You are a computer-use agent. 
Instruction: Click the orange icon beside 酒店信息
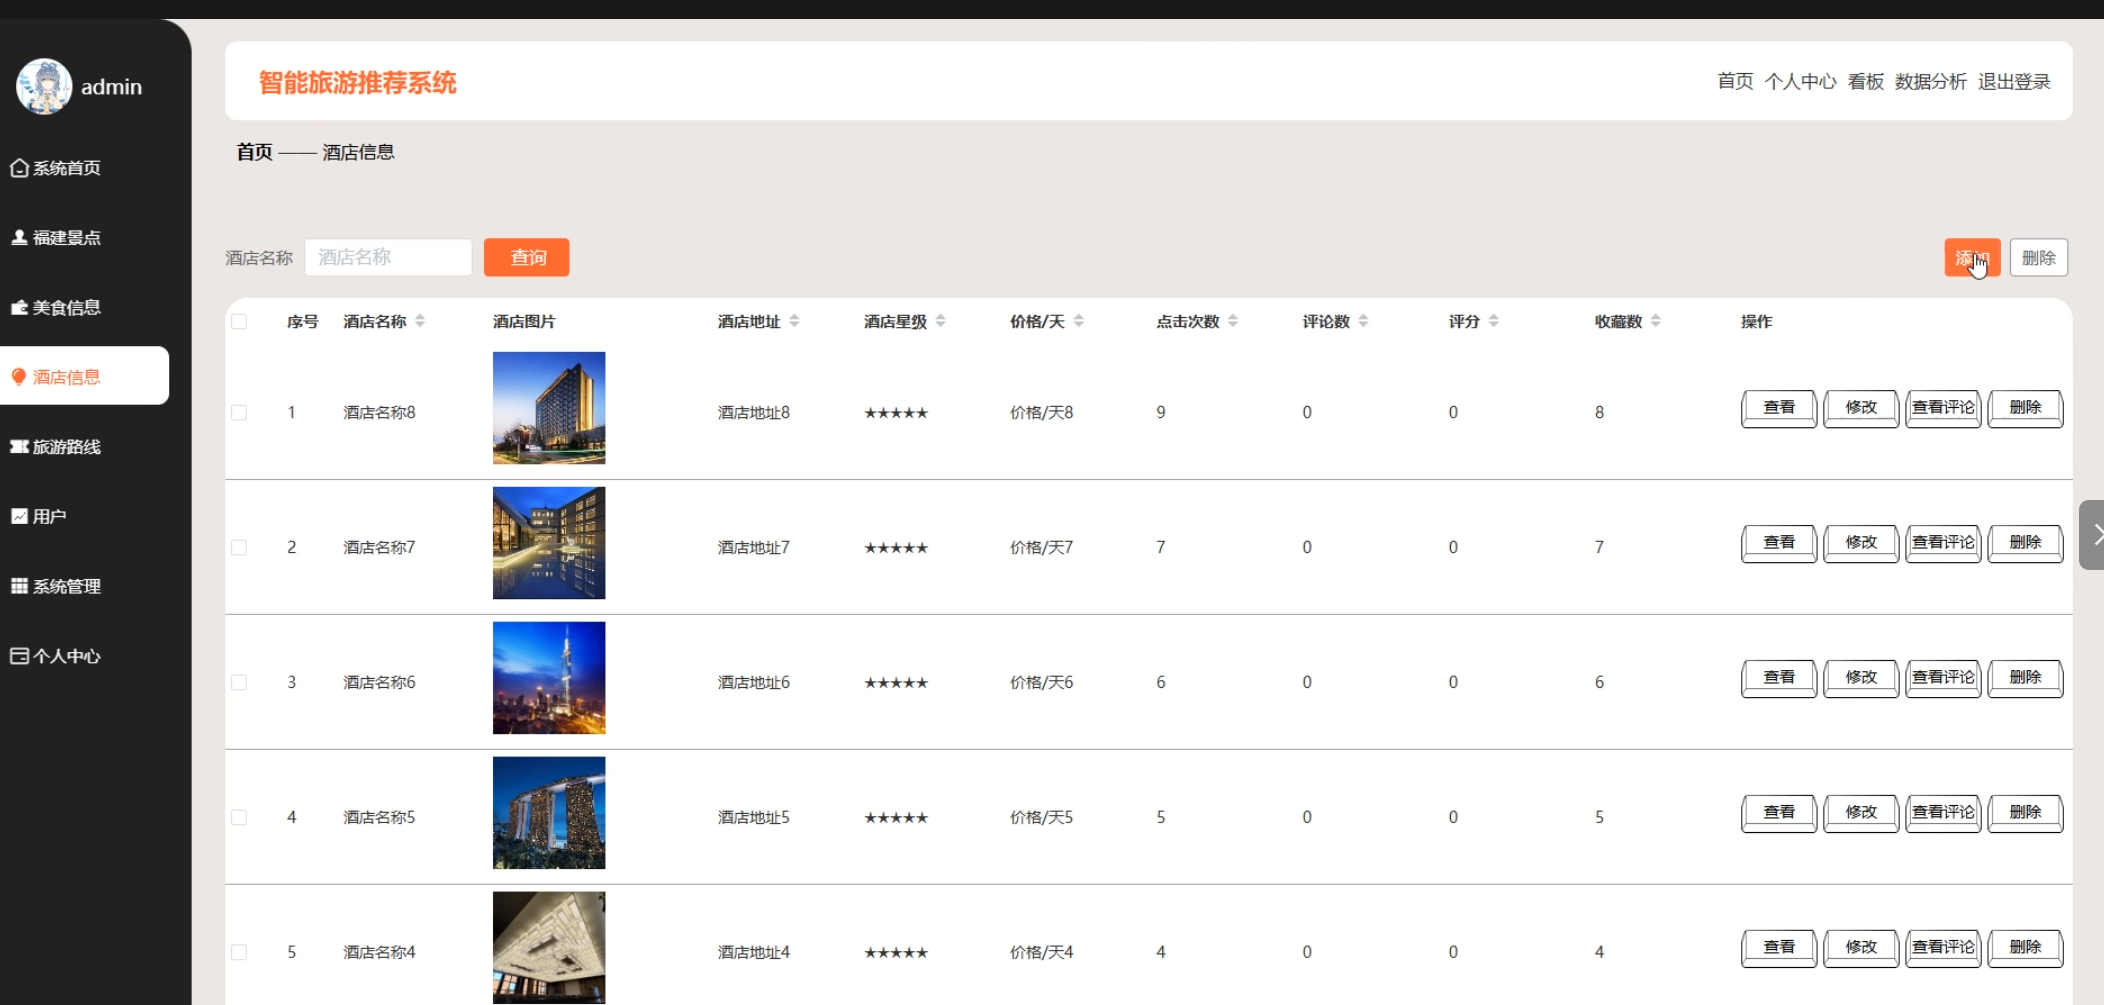tap(18, 377)
